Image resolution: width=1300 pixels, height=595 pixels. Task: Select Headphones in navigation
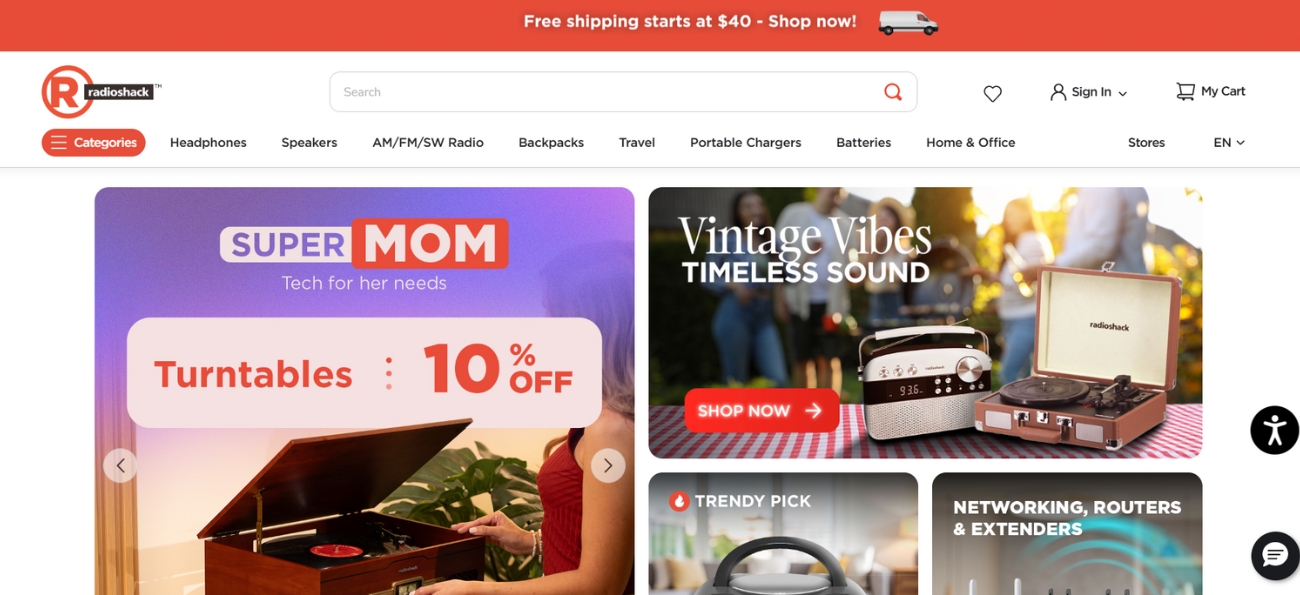click(x=208, y=143)
